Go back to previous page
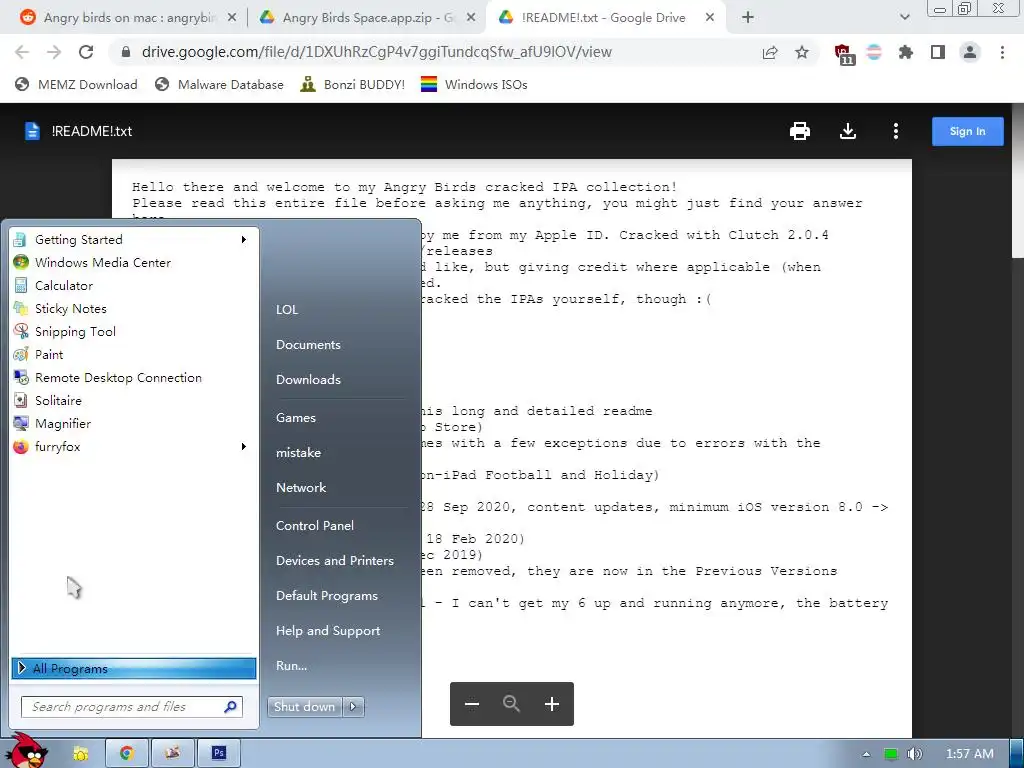Screen dimensions: 1024x768 [22, 52]
